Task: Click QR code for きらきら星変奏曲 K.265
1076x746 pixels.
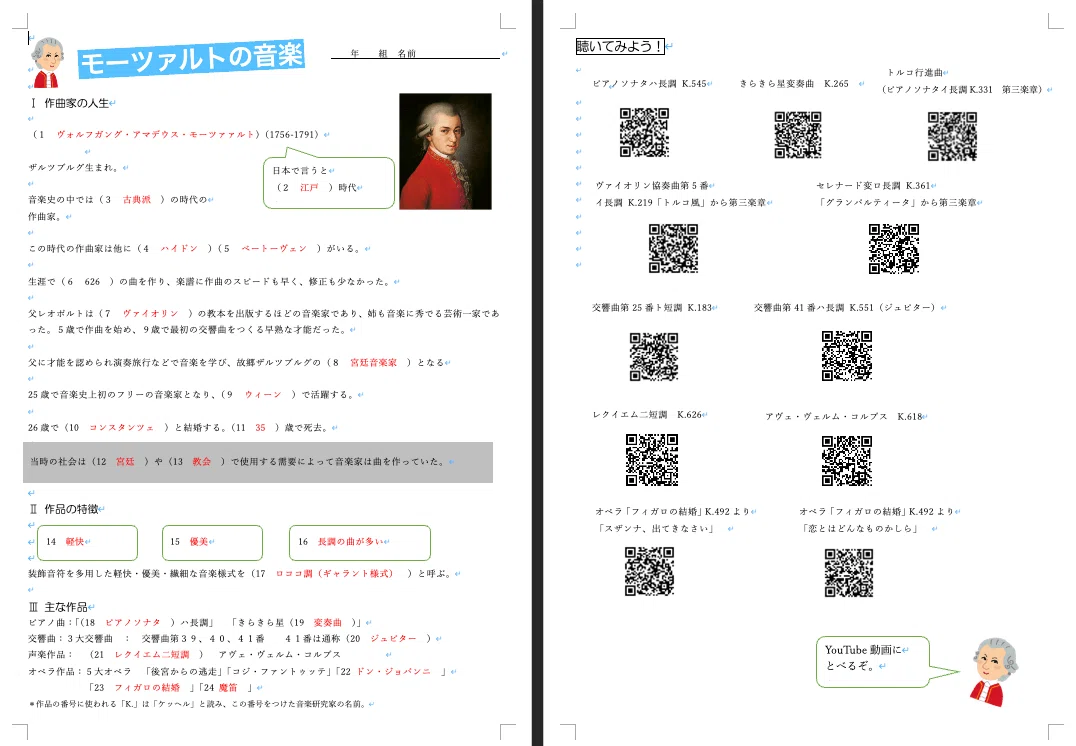Action: pyautogui.click(x=798, y=135)
